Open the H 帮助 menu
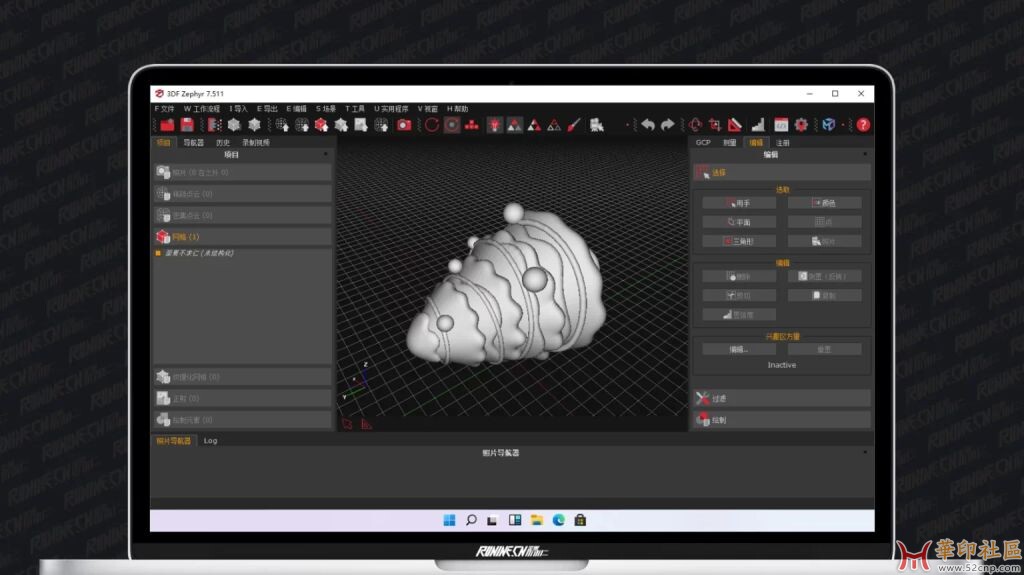 (458, 108)
